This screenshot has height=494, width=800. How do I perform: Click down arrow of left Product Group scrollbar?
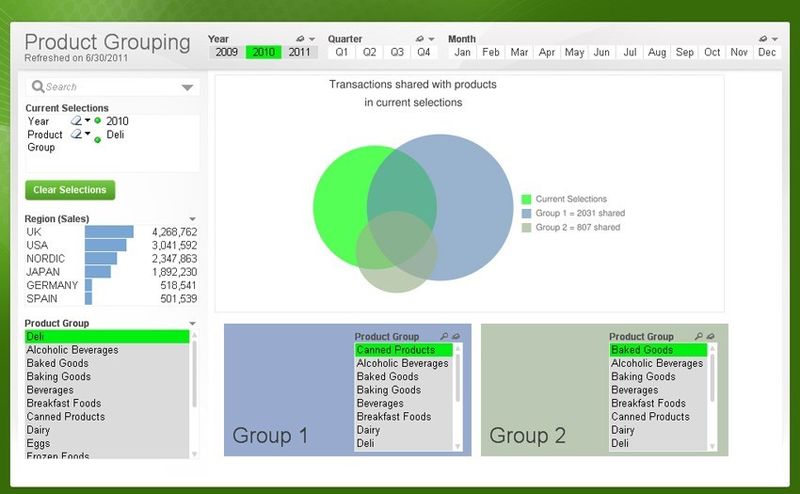click(194, 454)
